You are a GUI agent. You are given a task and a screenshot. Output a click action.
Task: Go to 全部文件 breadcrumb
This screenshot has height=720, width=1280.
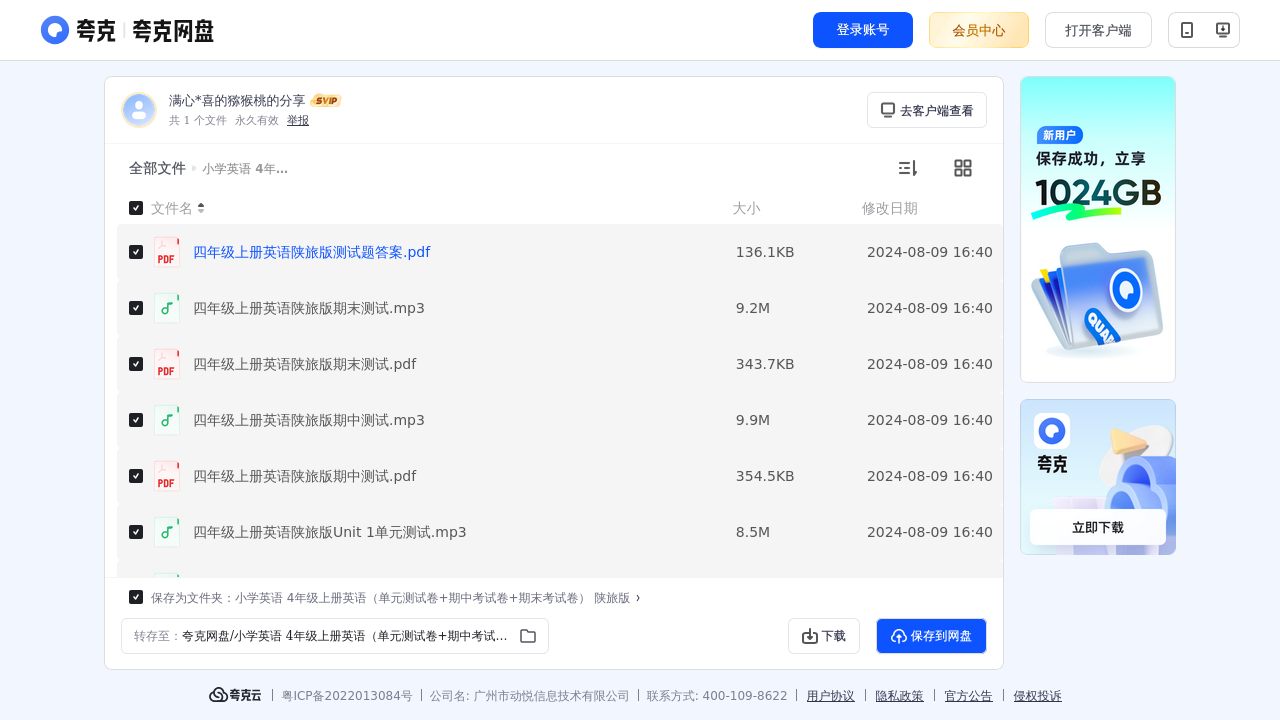tap(157, 168)
